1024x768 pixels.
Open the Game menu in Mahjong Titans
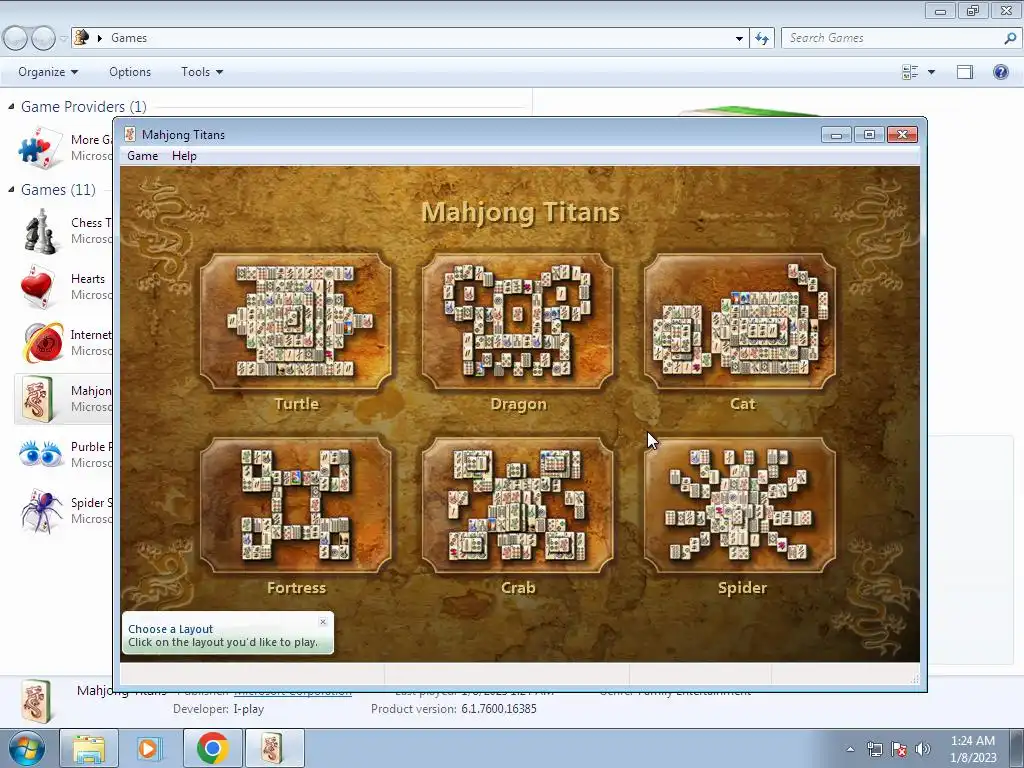pos(142,156)
